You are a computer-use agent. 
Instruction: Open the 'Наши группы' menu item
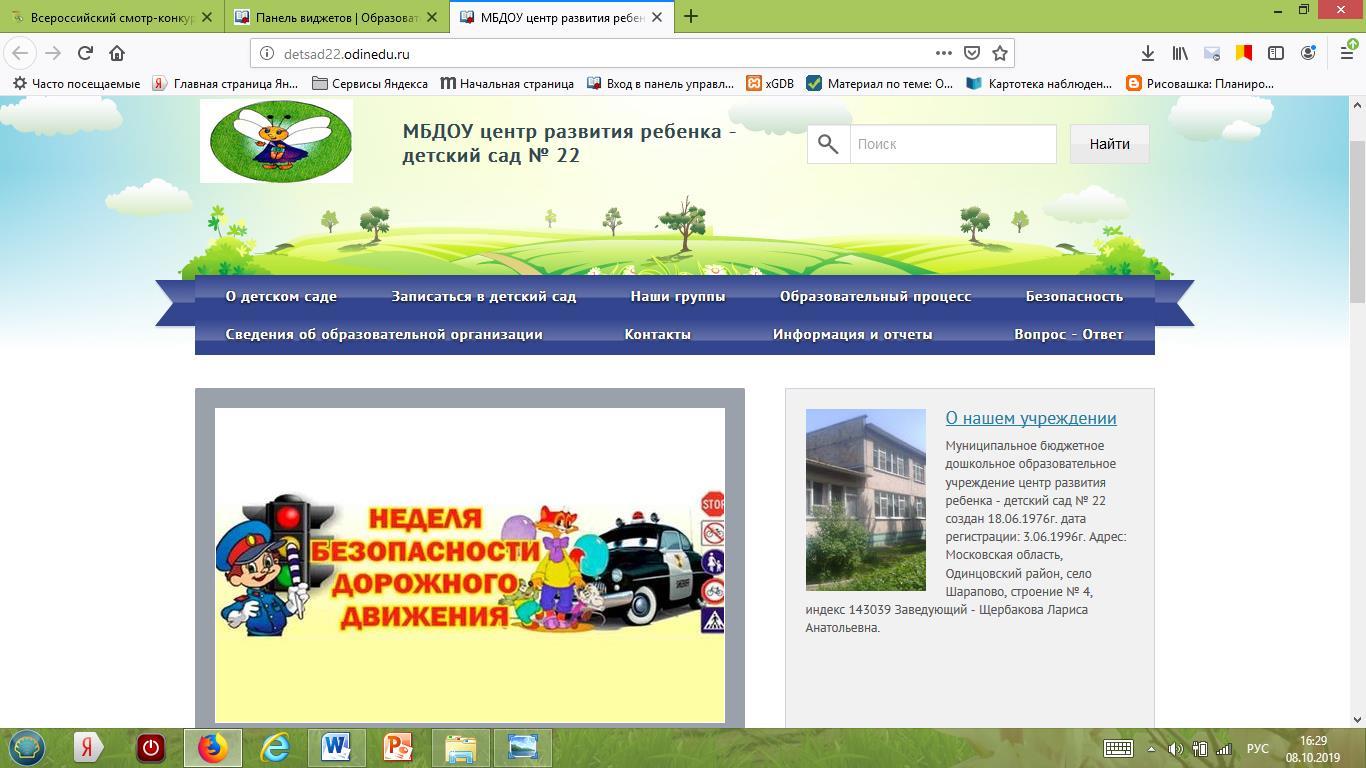pyautogui.click(x=677, y=296)
